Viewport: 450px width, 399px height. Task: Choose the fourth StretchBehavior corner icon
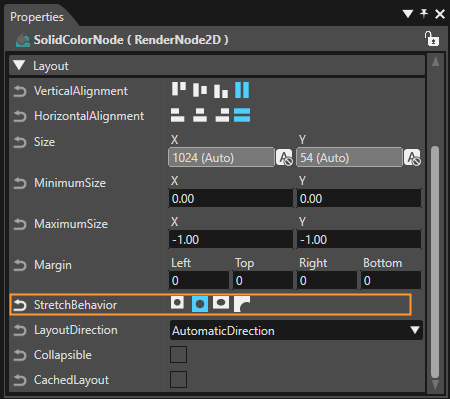(242, 304)
